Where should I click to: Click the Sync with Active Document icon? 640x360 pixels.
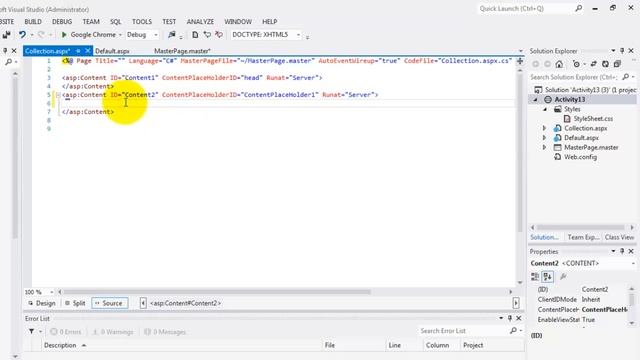(x=593, y=64)
